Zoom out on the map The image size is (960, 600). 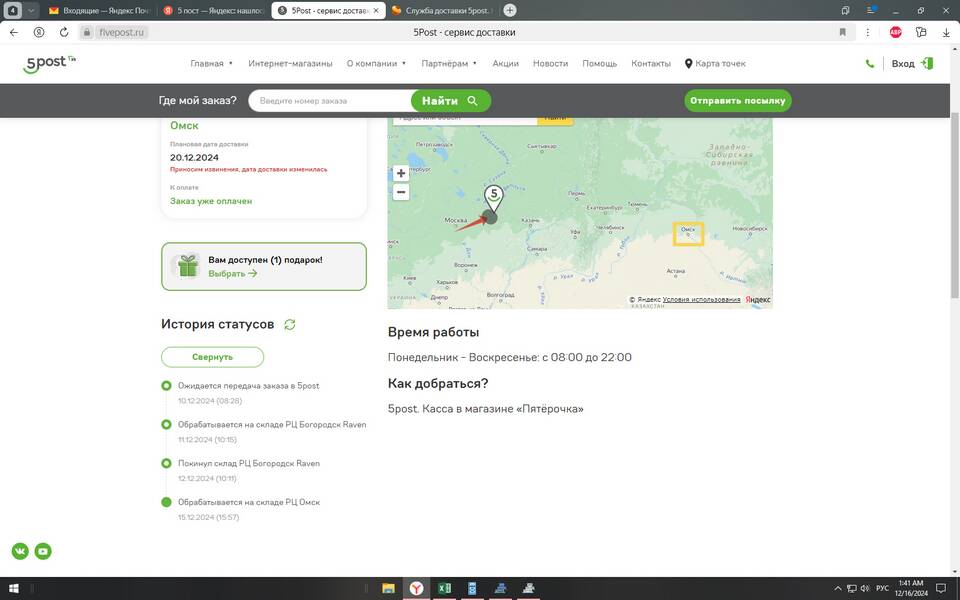401,192
